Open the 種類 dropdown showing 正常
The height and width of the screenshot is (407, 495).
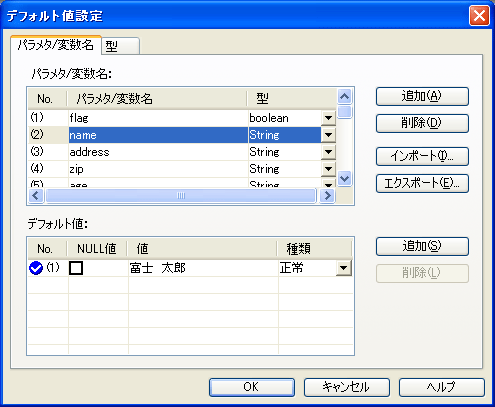coord(344,268)
